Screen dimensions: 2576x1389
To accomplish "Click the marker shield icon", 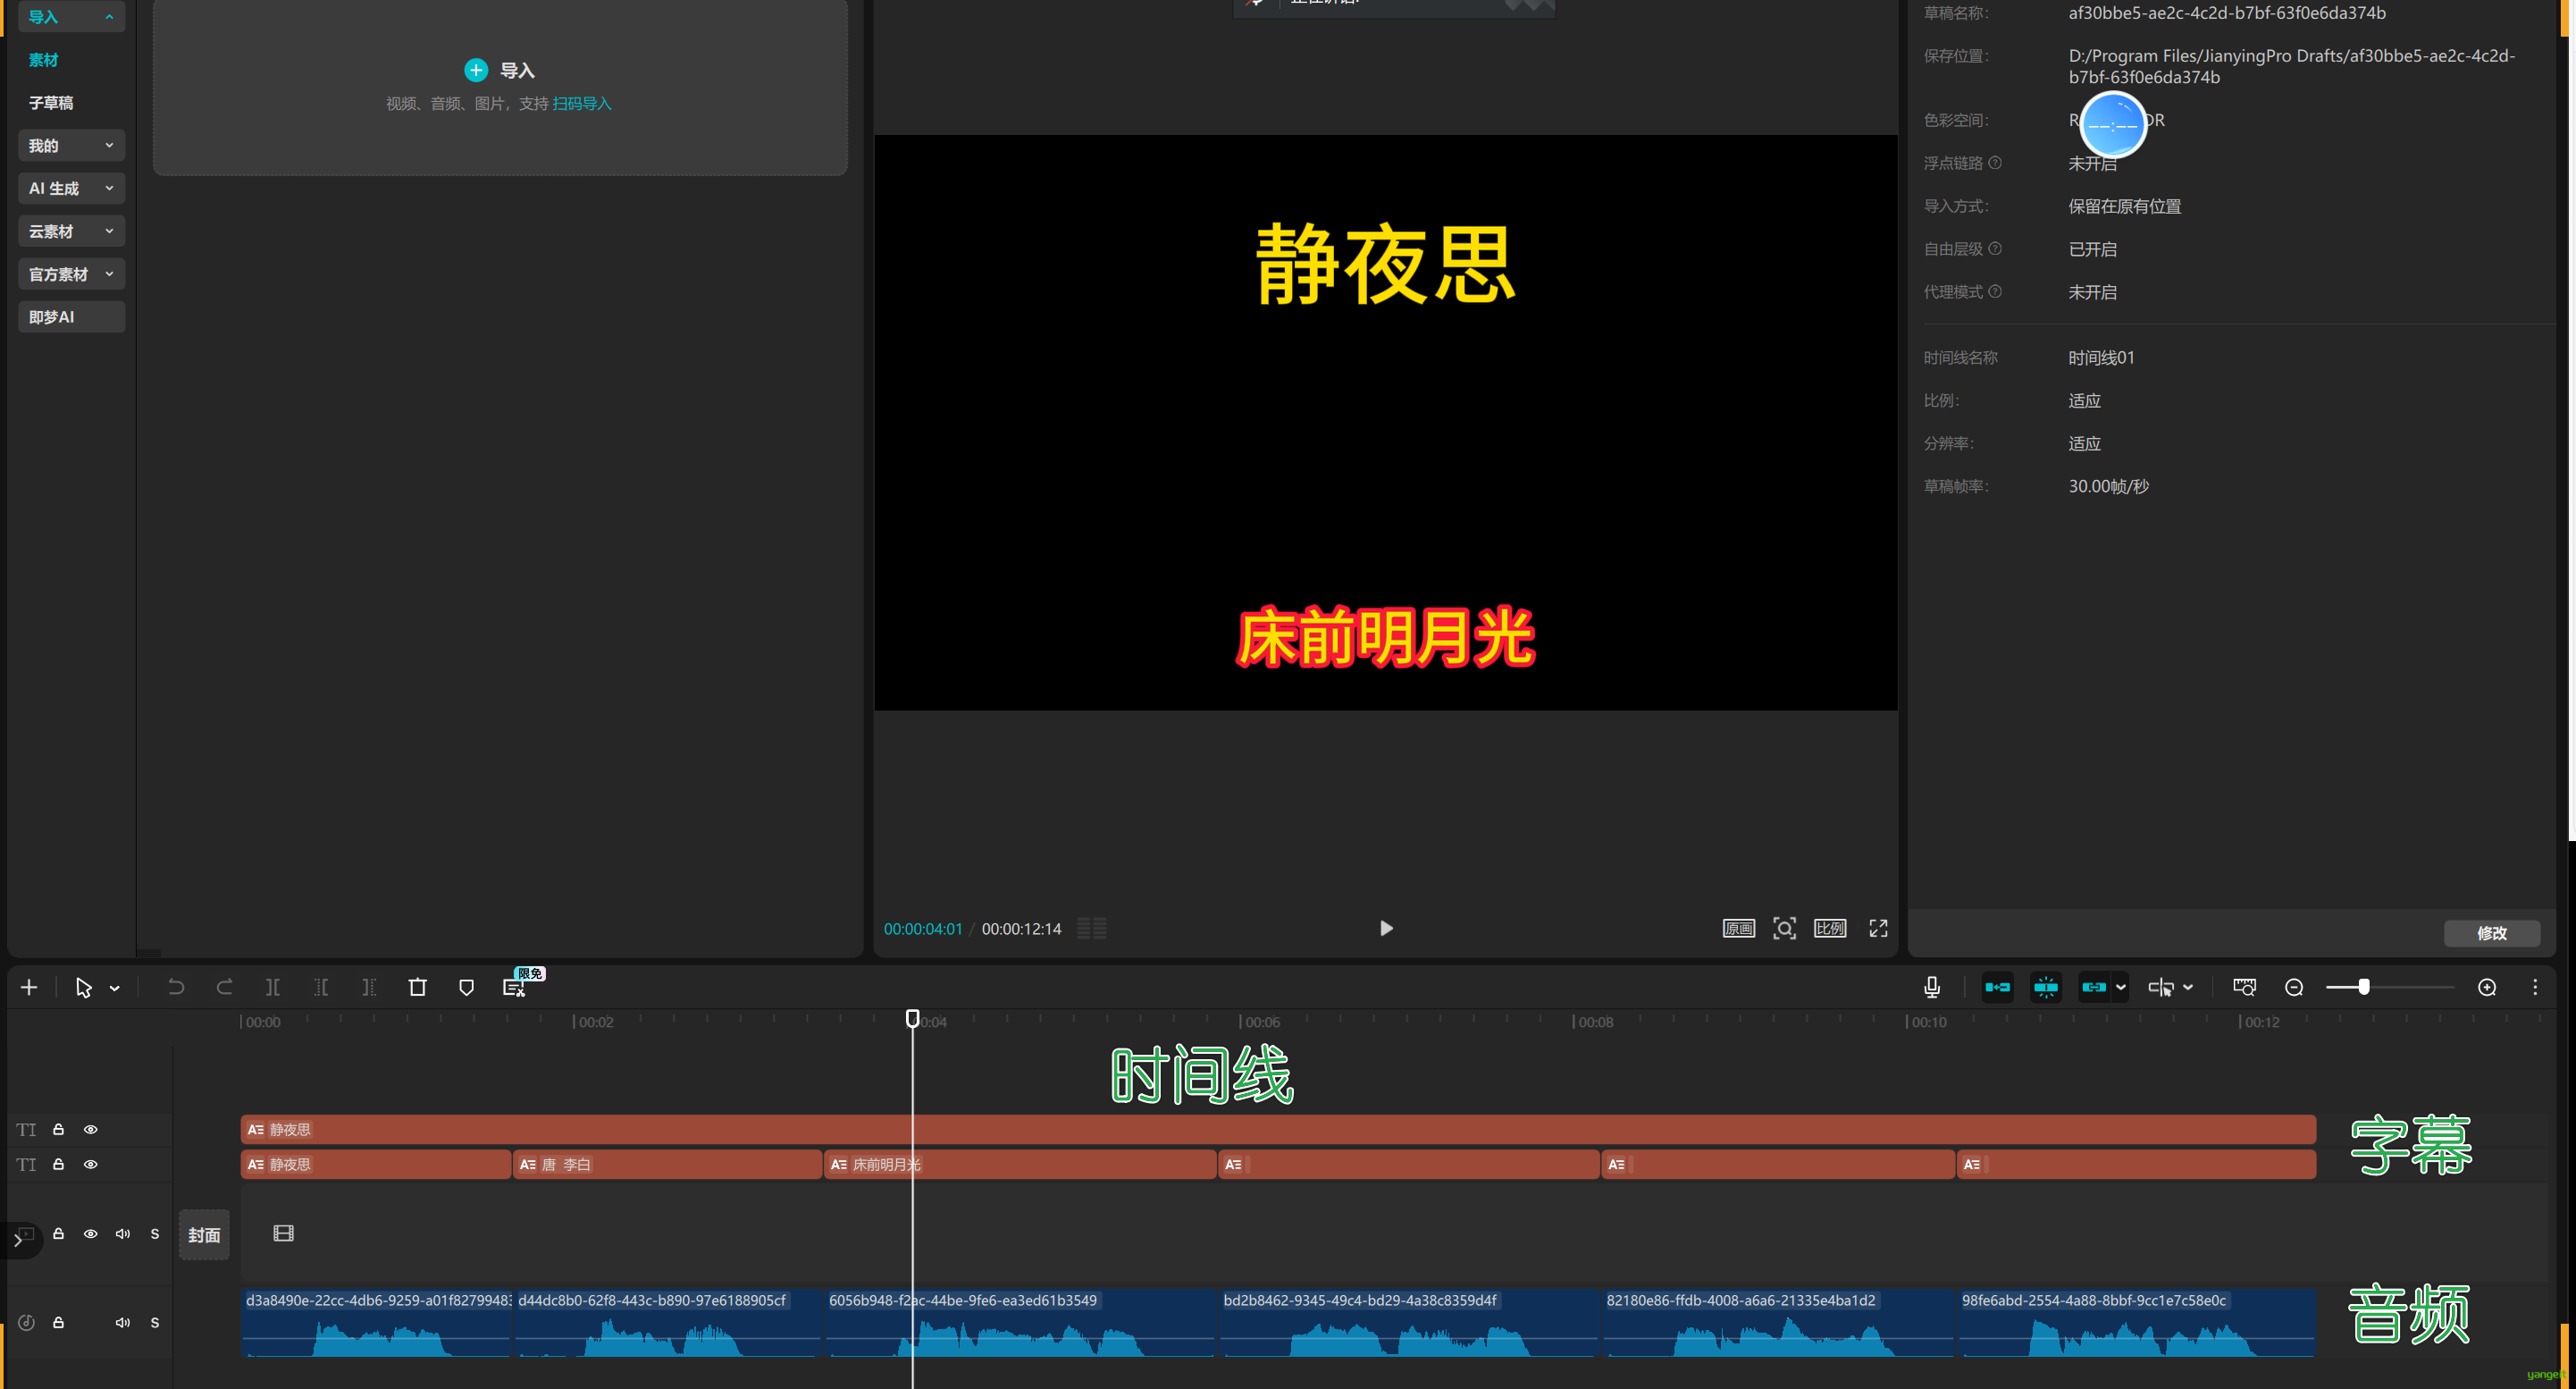I will pos(466,987).
